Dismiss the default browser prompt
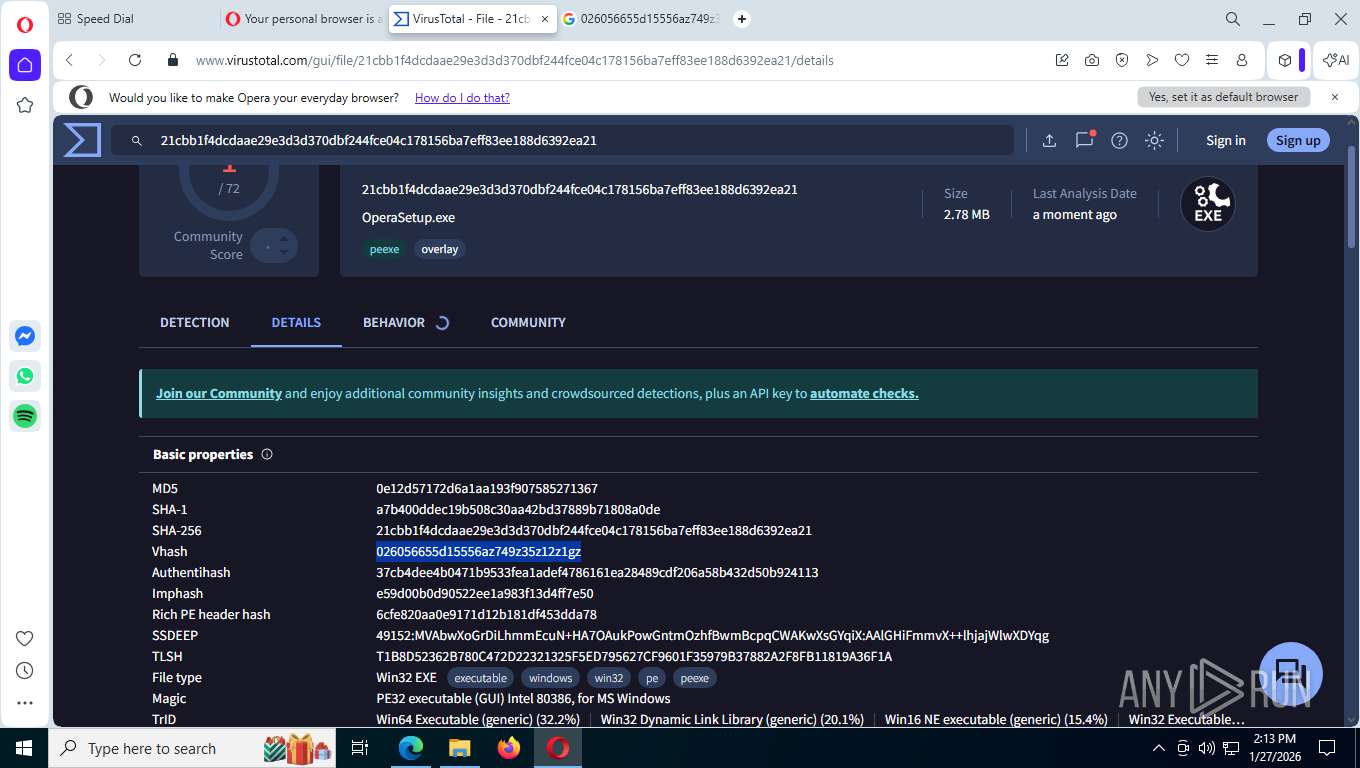The height and width of the screenshot is (768, 1360). (1334, 97)
